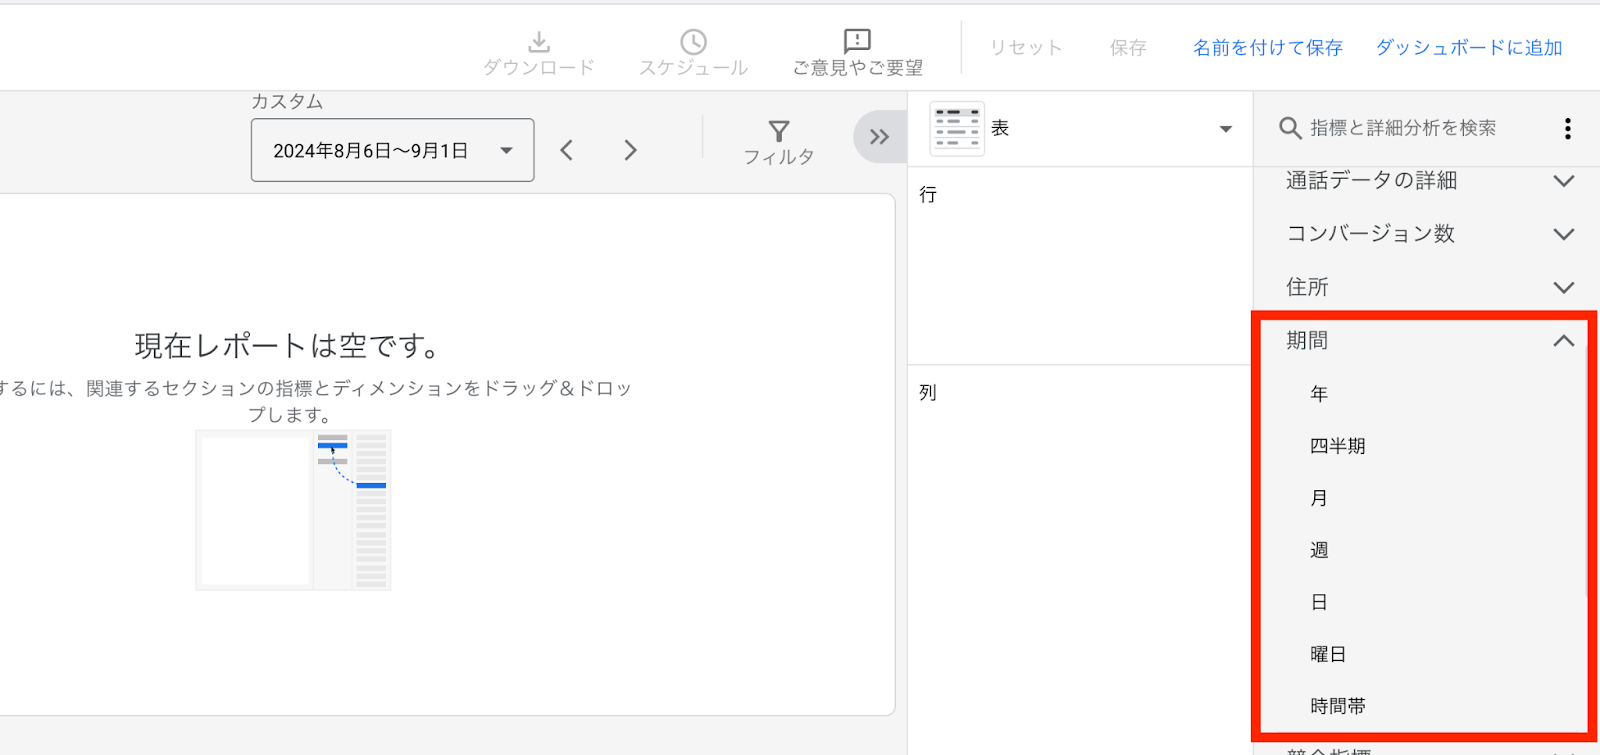Select the 日 dimension
This screenshot has width=1600, height=755.
coord(1319,602)
